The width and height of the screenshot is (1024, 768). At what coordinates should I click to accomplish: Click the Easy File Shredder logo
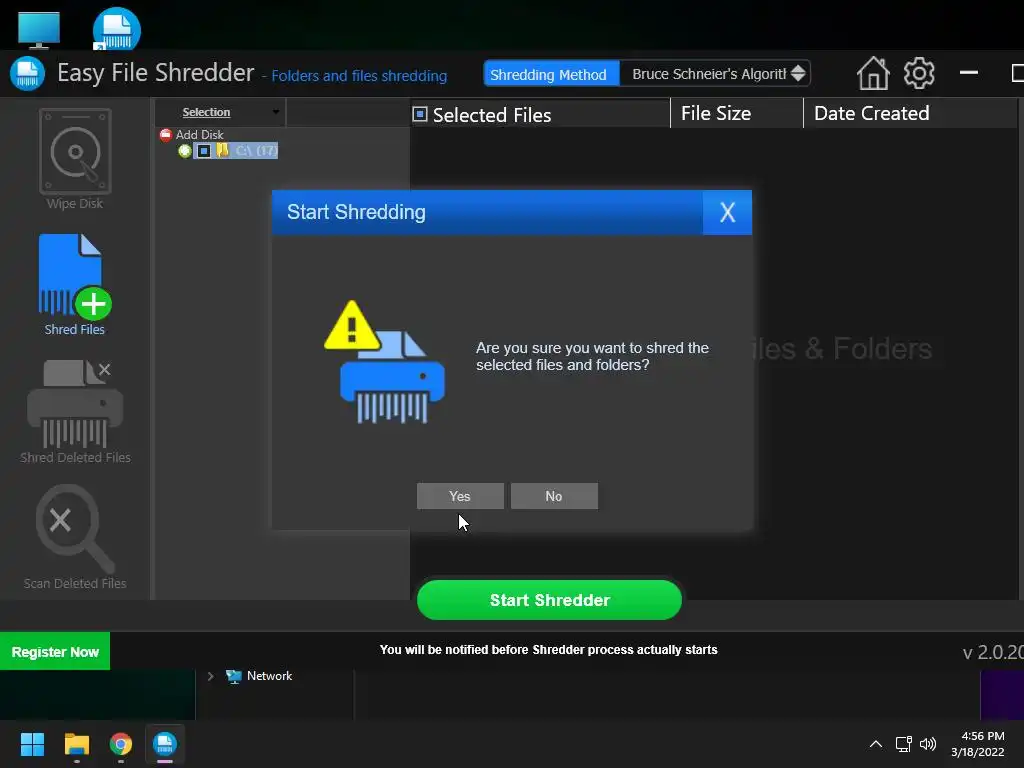point(27,73)
